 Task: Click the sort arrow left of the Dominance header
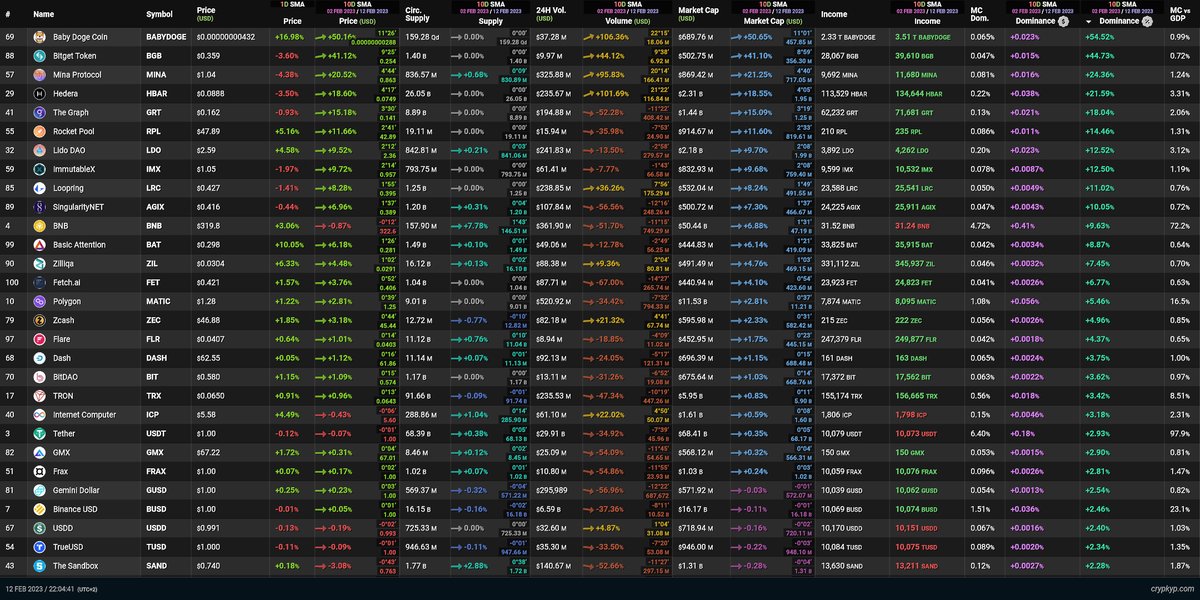[1088, 20]
